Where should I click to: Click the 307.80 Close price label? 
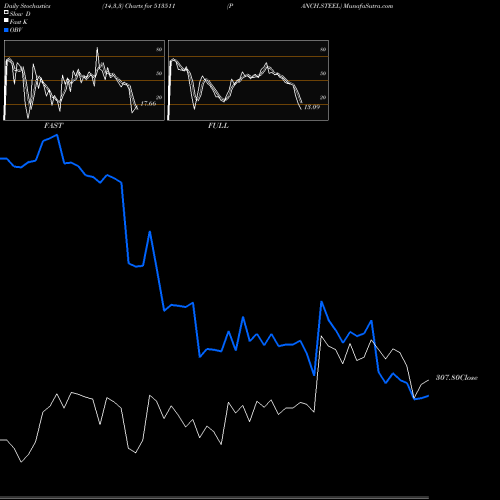457,378
